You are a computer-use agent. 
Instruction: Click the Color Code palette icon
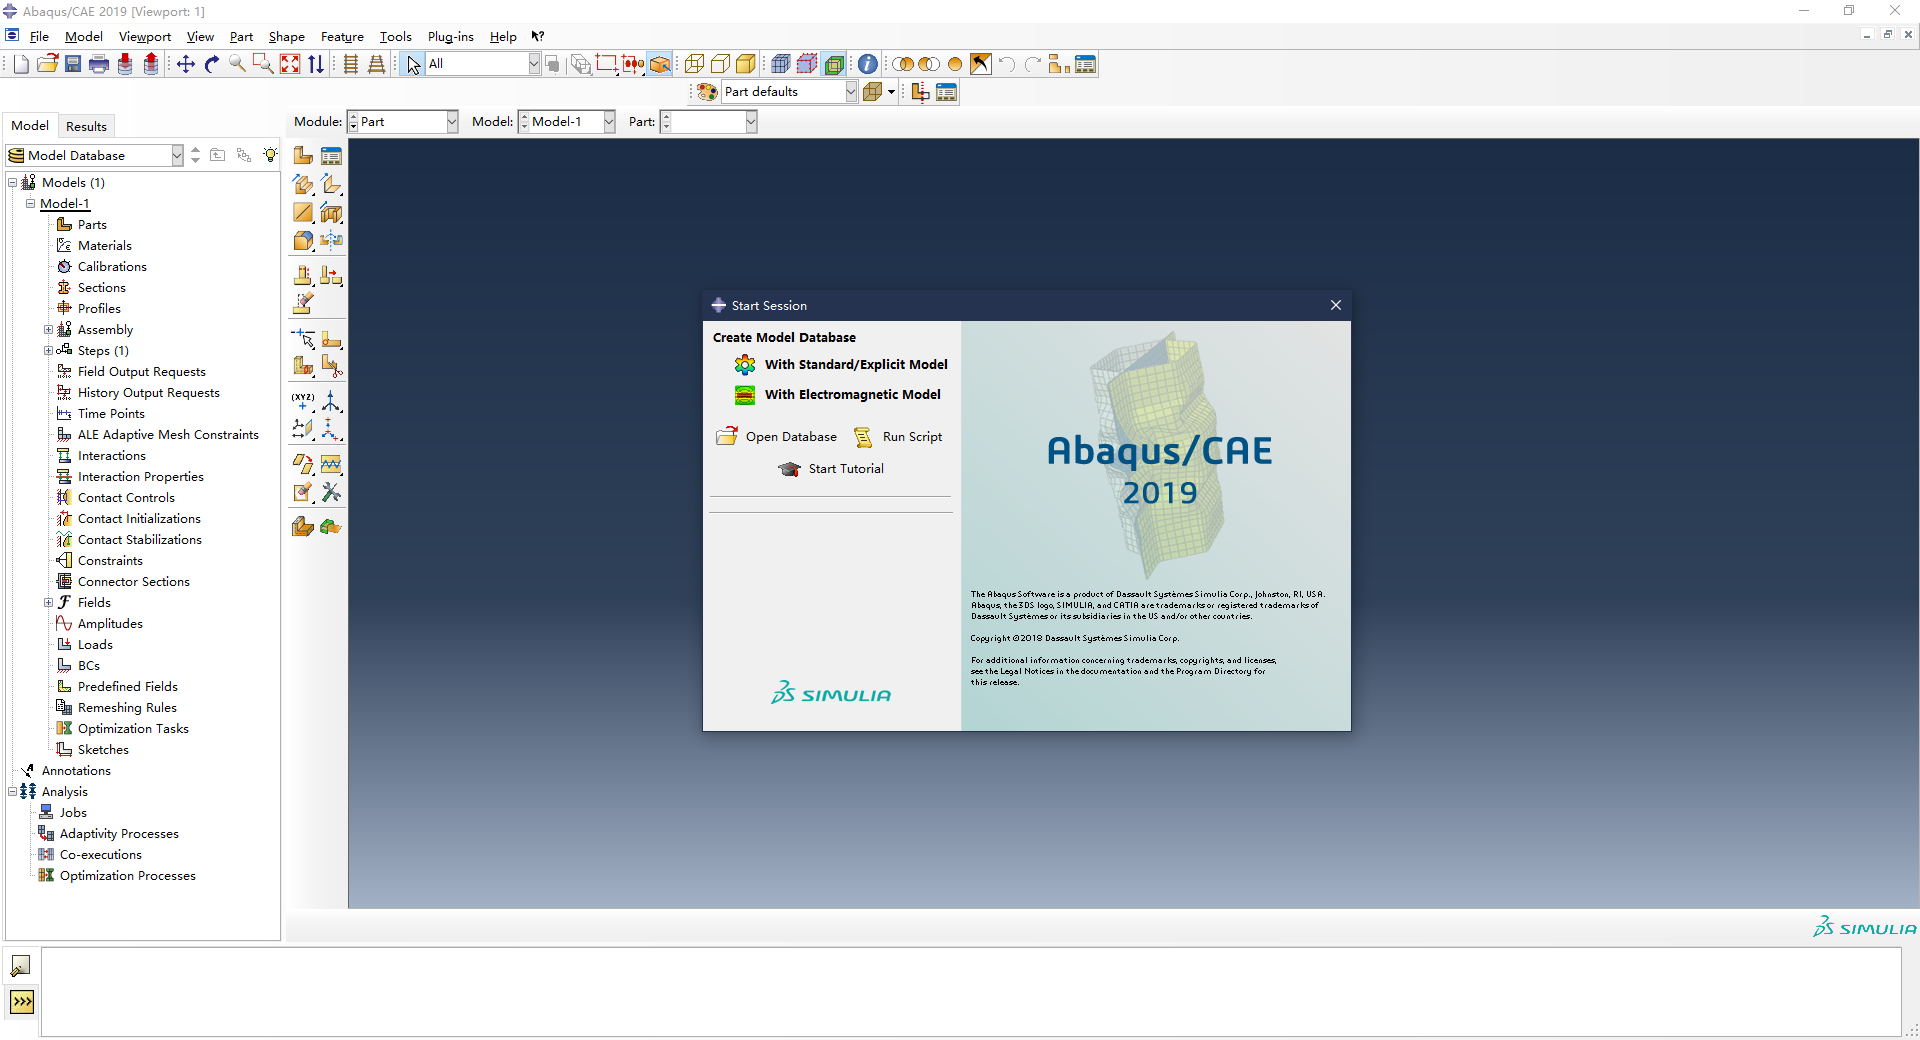[707, 92]
